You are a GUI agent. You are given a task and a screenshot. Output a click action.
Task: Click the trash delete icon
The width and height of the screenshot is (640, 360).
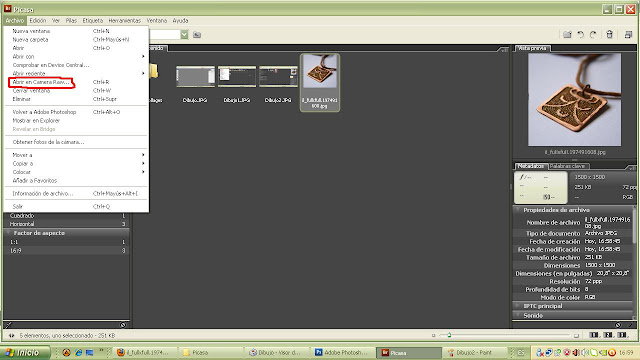point(609,35)
